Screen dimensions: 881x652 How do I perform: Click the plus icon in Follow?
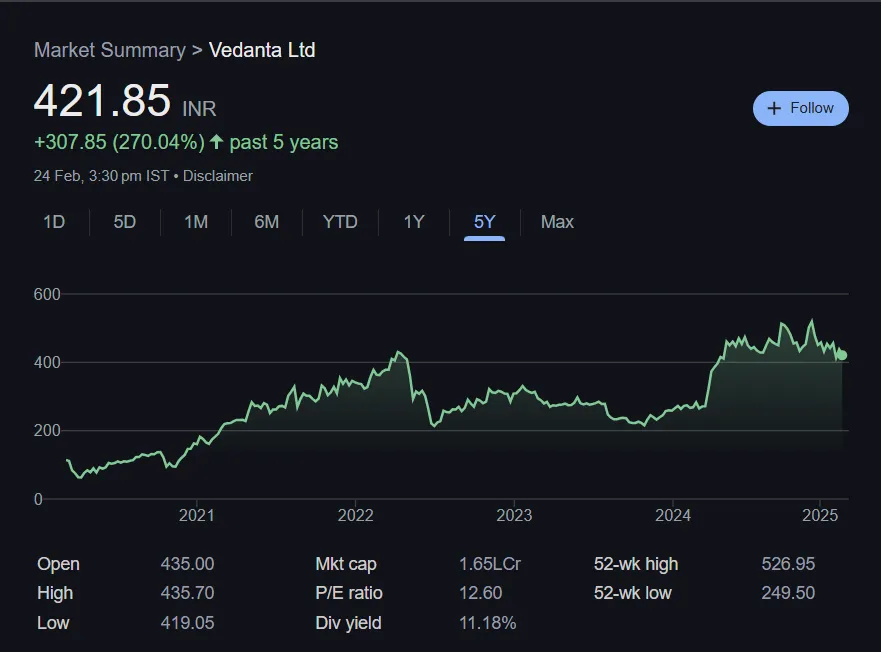click(x=774, y=108)
